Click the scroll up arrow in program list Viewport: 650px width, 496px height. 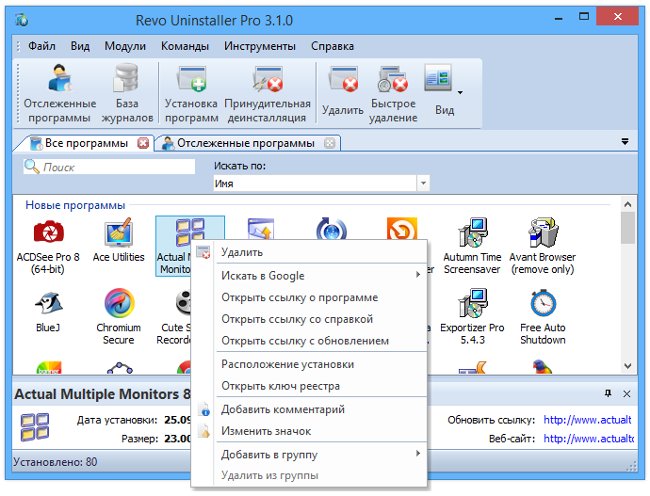click(x=628, y=204)
